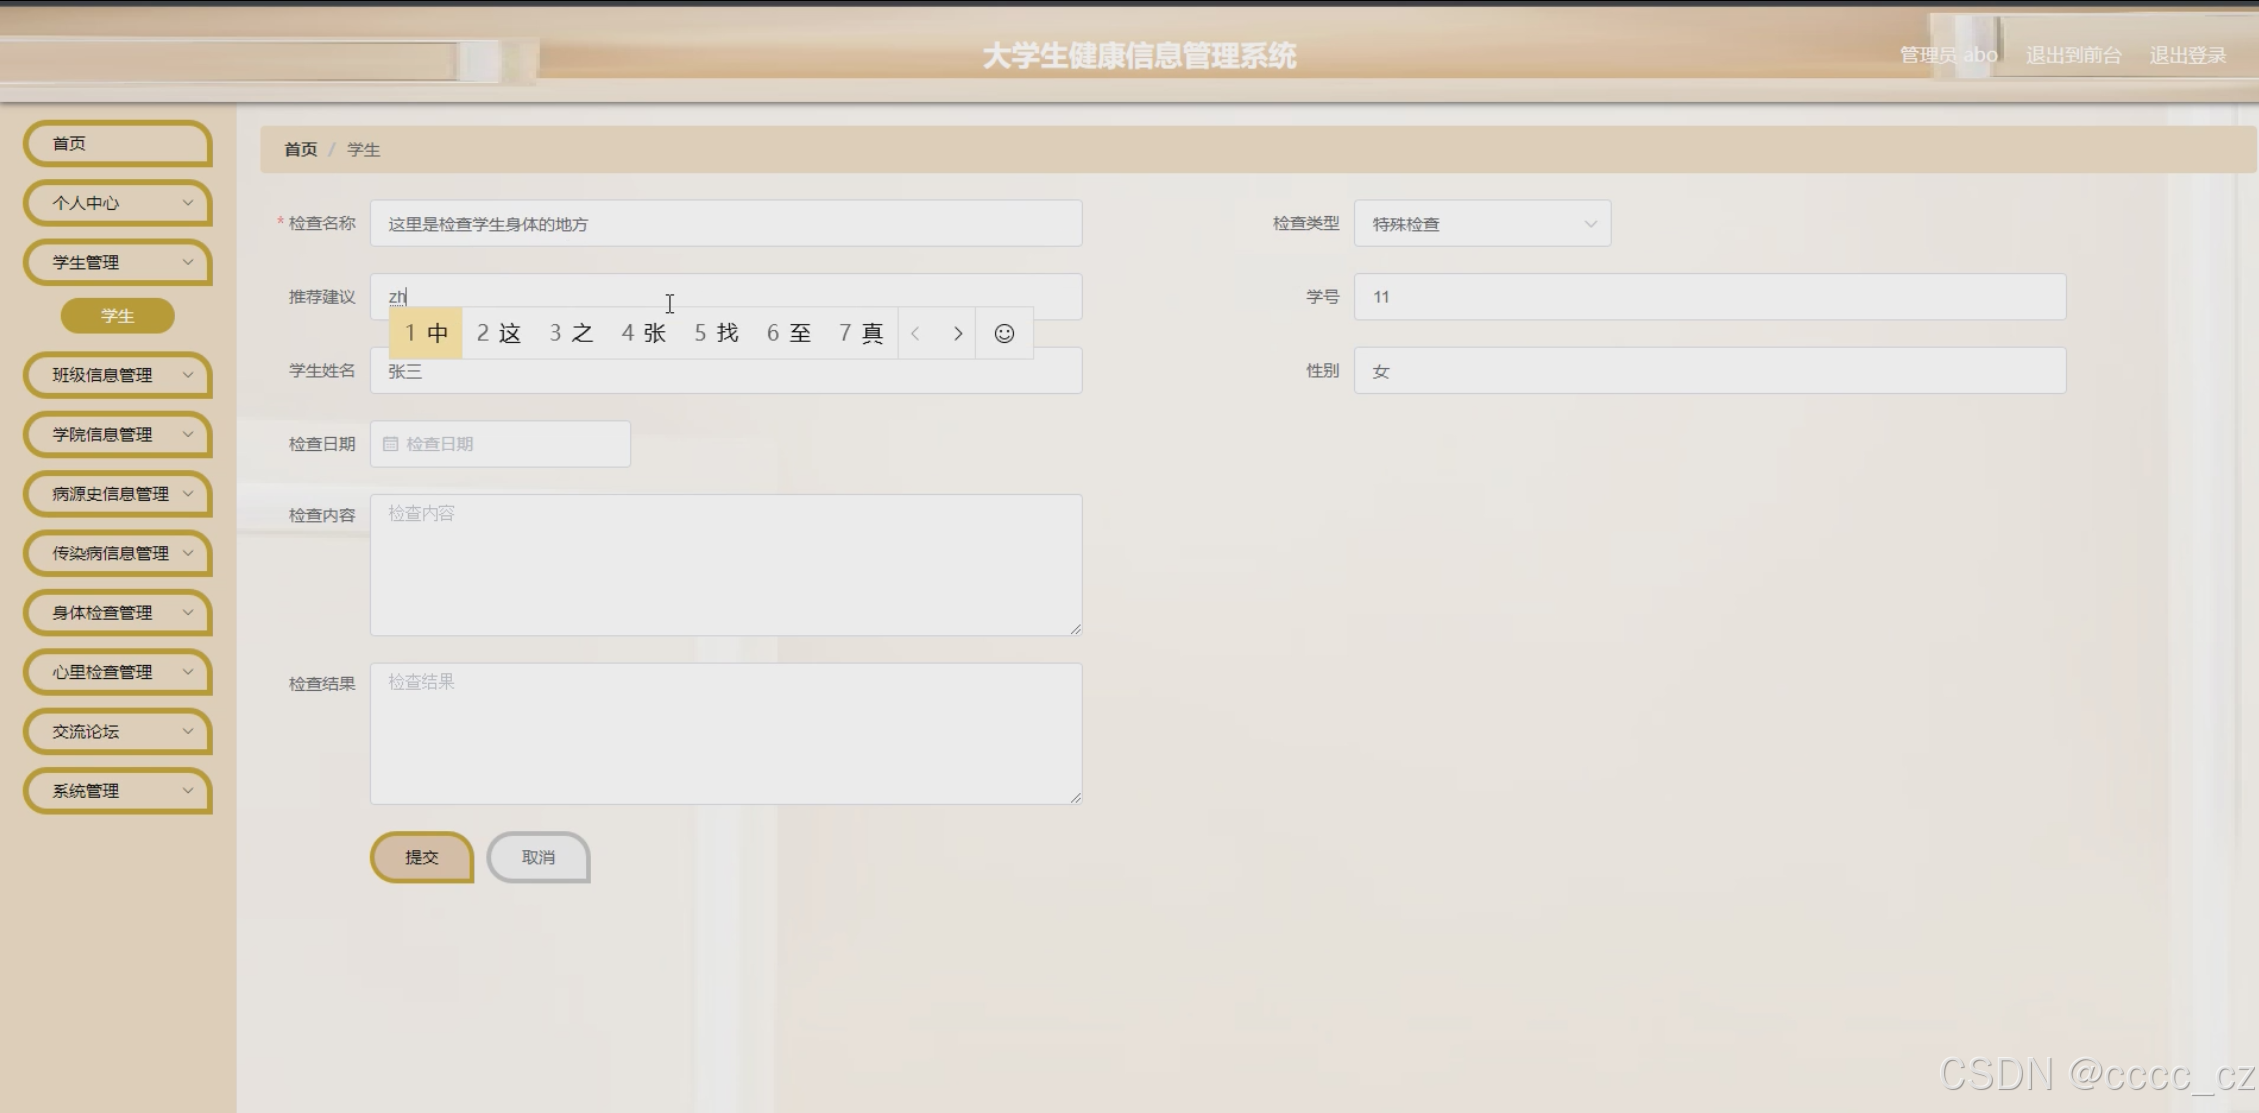Go to previous IME candidate page

pos(915,334)
